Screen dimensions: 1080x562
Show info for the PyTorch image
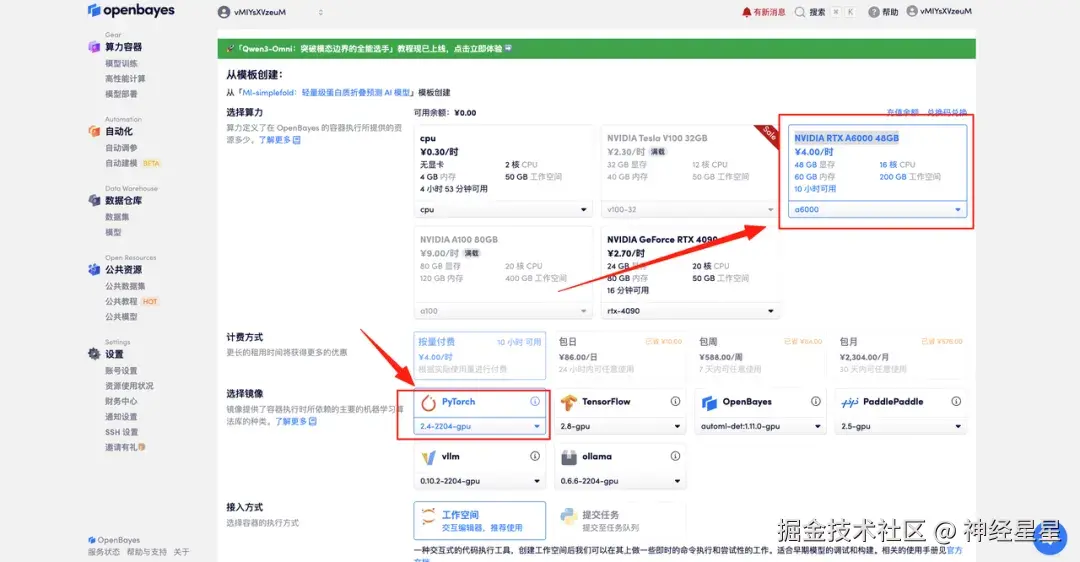[534, 402]
